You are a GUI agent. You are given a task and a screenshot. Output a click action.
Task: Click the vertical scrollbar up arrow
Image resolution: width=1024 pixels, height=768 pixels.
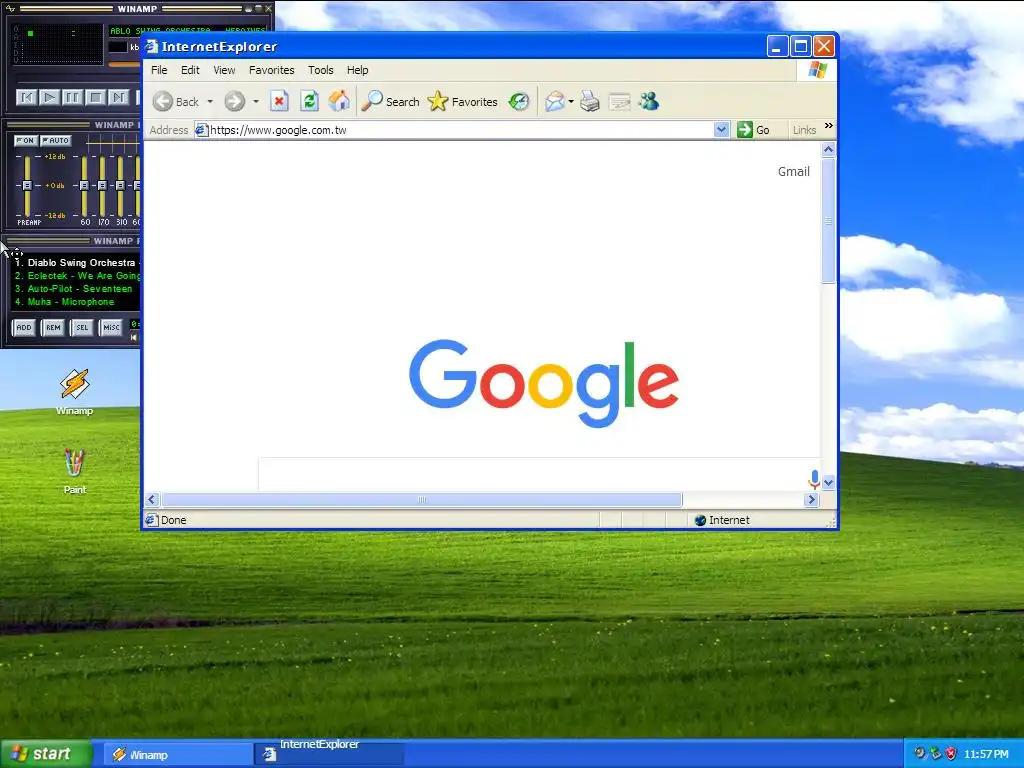829,150
